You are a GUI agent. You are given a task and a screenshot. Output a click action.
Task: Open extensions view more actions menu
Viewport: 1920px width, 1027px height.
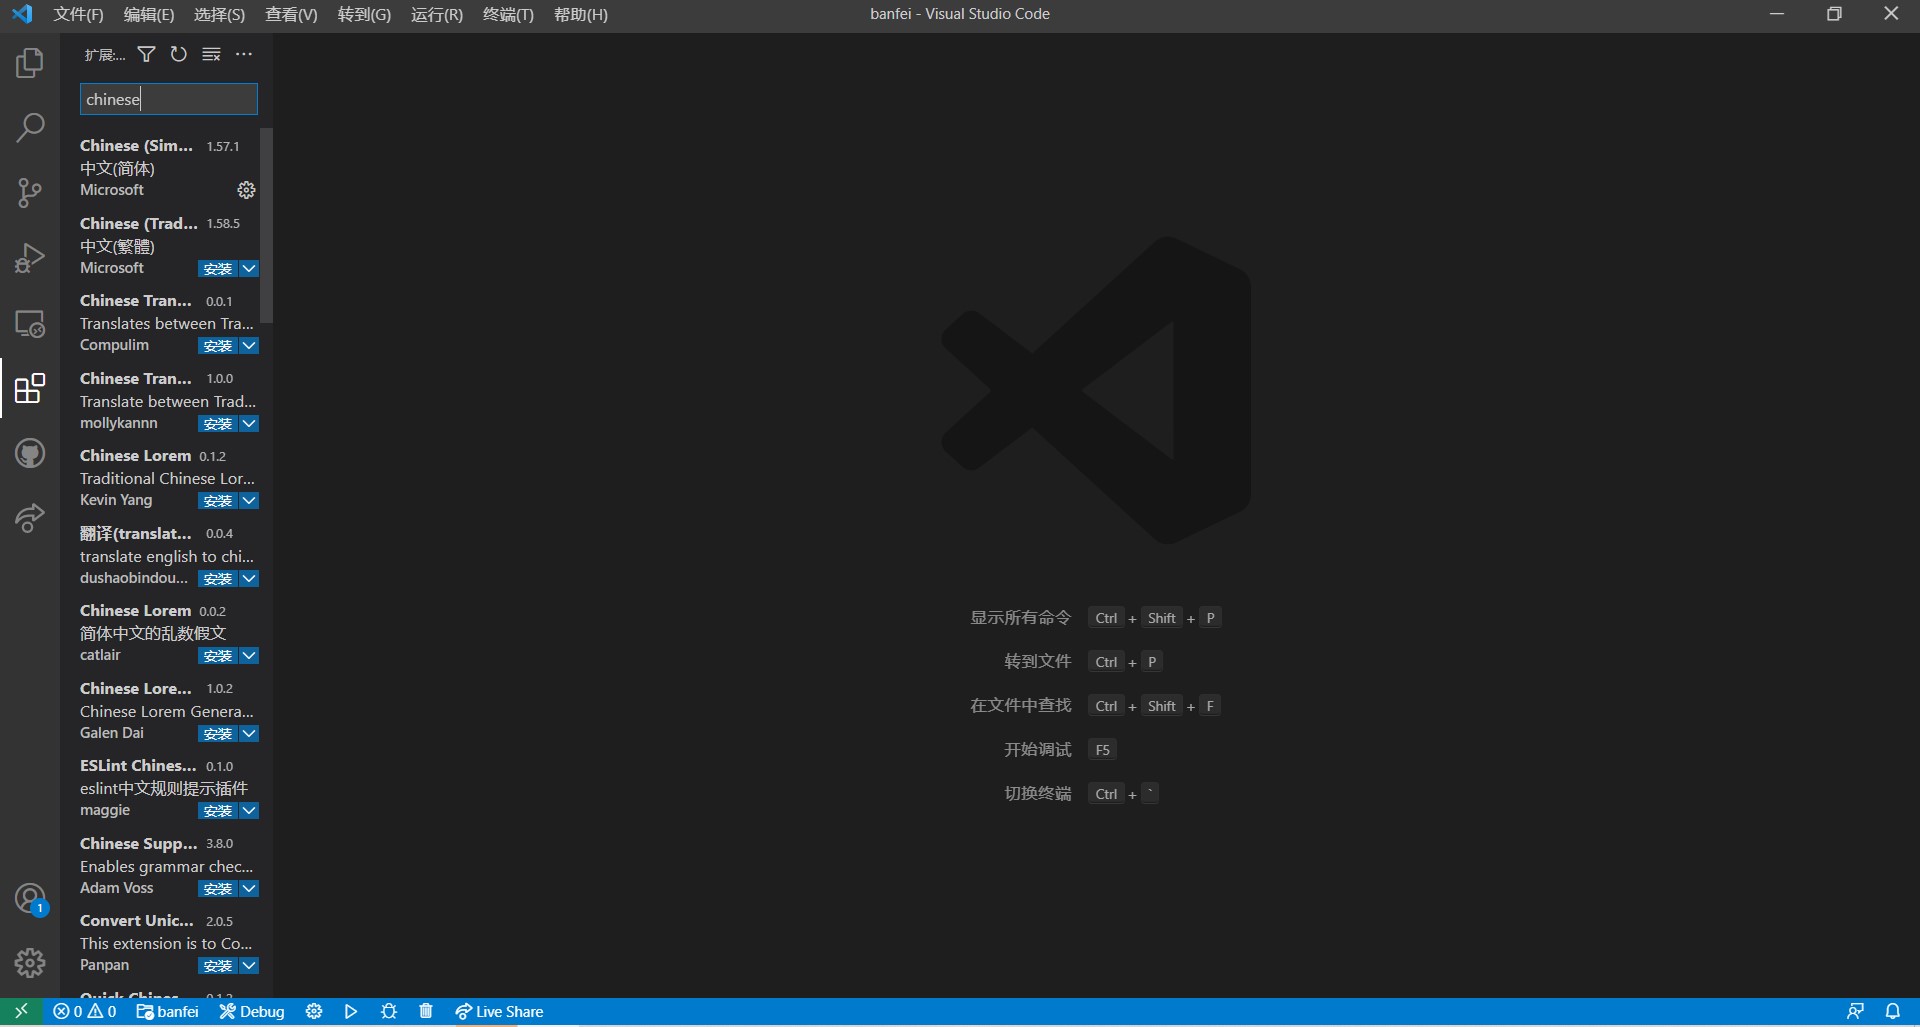tap(244, 54)
